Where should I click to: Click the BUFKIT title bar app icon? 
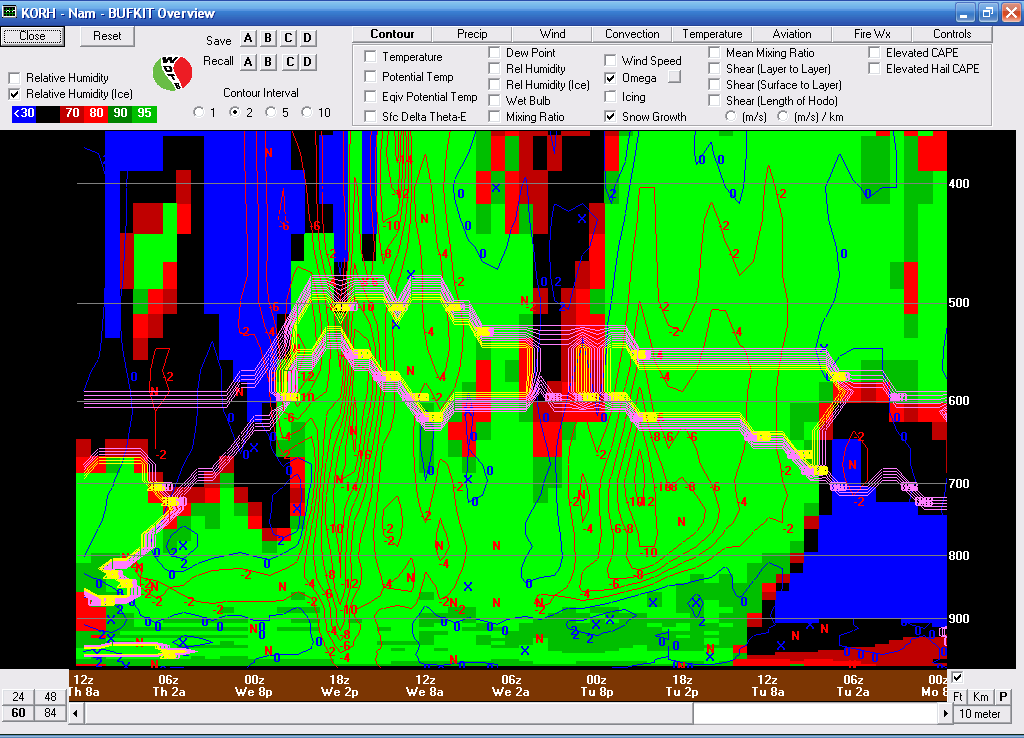click(9, 12)
